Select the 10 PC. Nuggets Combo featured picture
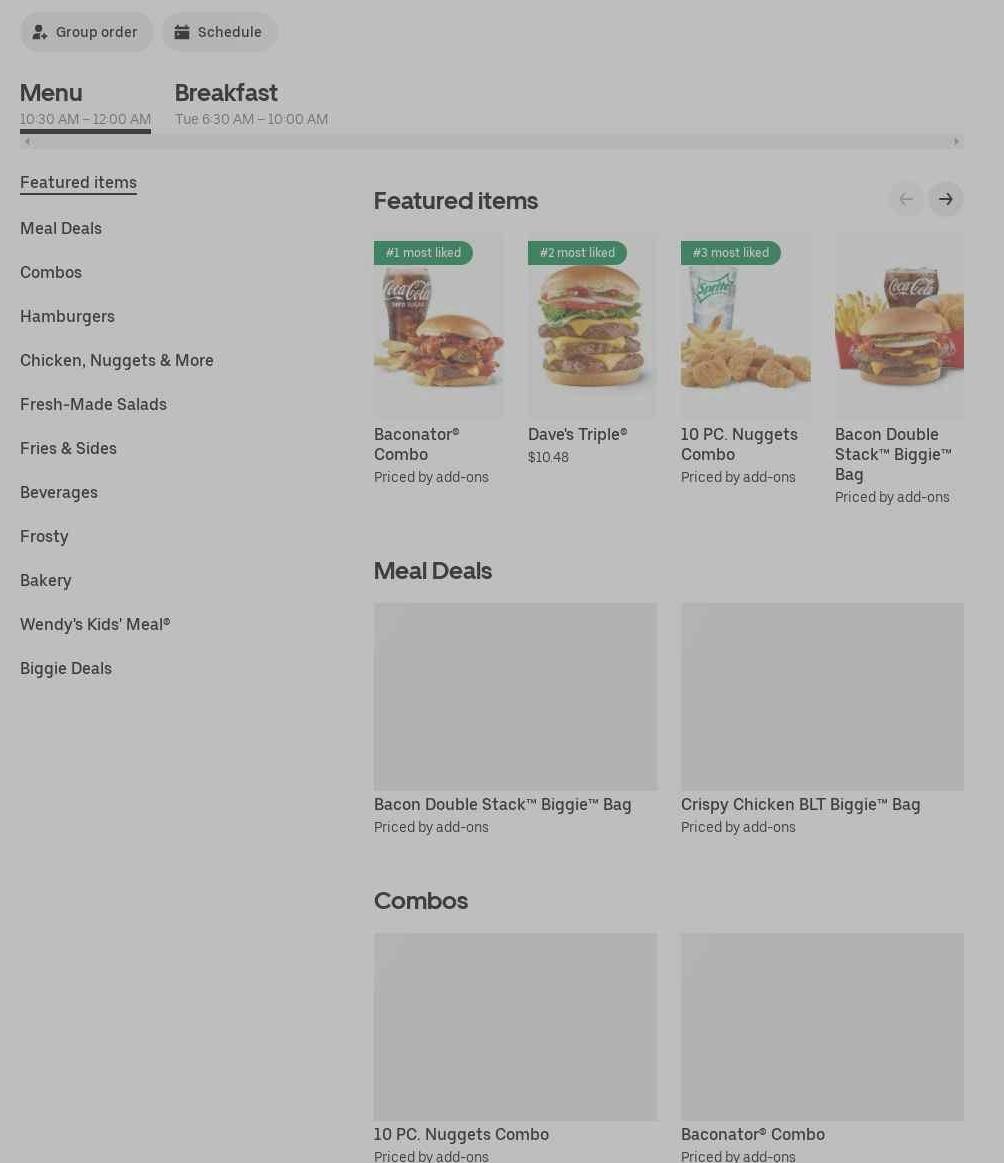This screenshot has width=1004, height=1163. [745, 325]
